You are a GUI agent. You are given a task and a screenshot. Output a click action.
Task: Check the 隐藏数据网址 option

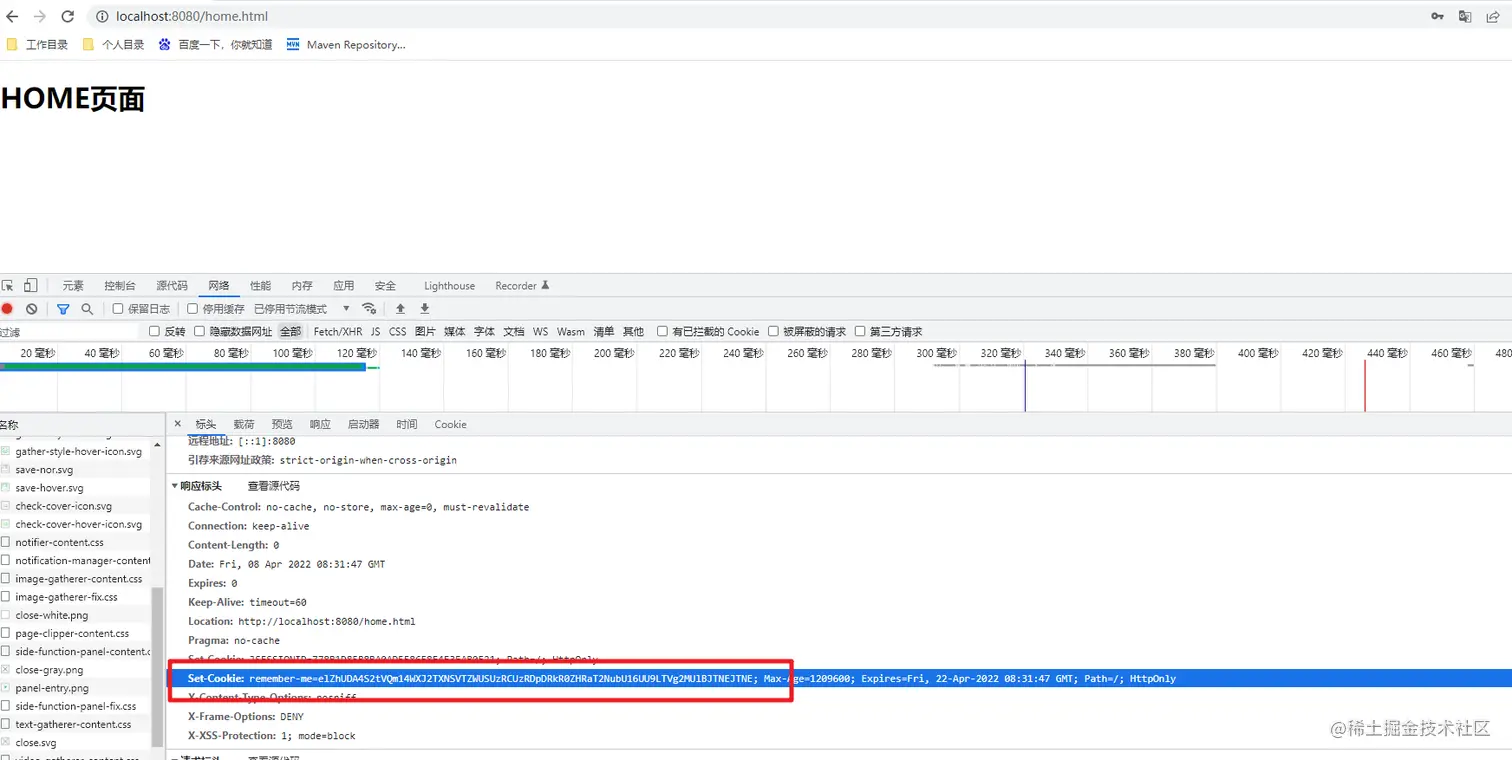click(x=200, y=331)
